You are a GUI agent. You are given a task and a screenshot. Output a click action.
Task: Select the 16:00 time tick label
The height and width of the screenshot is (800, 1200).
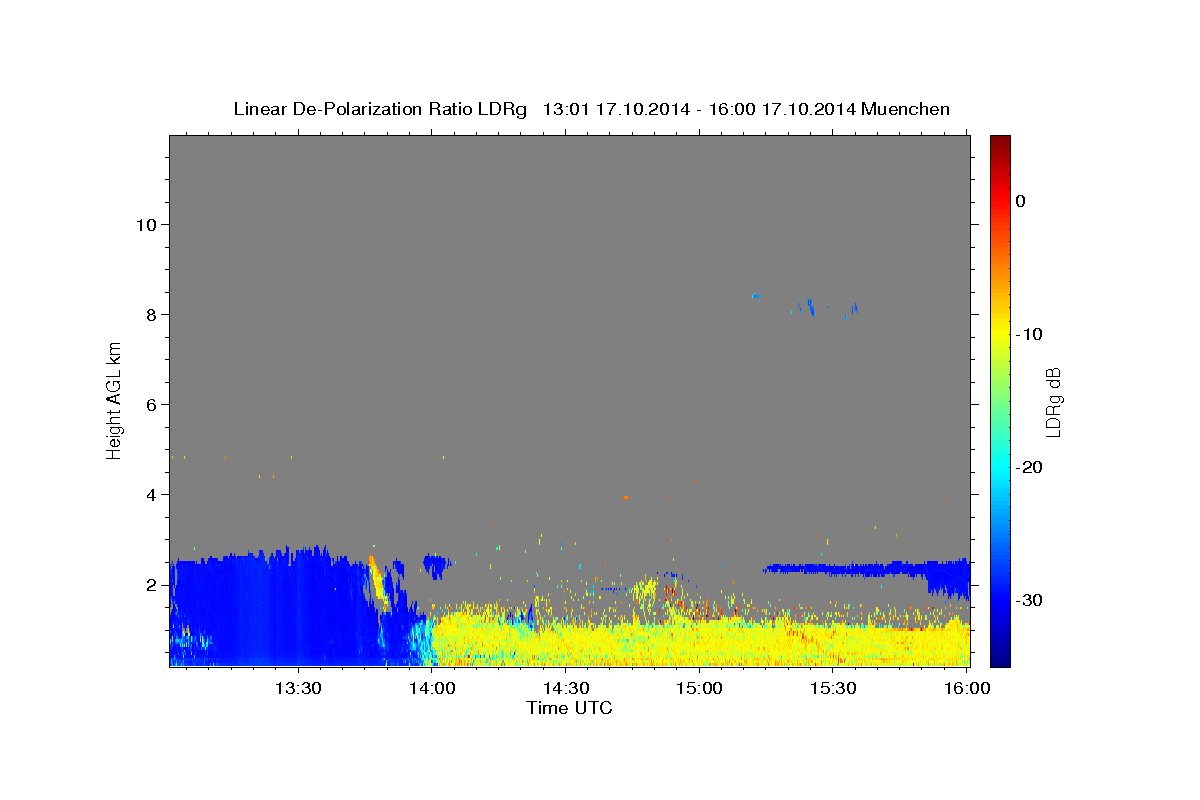point(965,688)
